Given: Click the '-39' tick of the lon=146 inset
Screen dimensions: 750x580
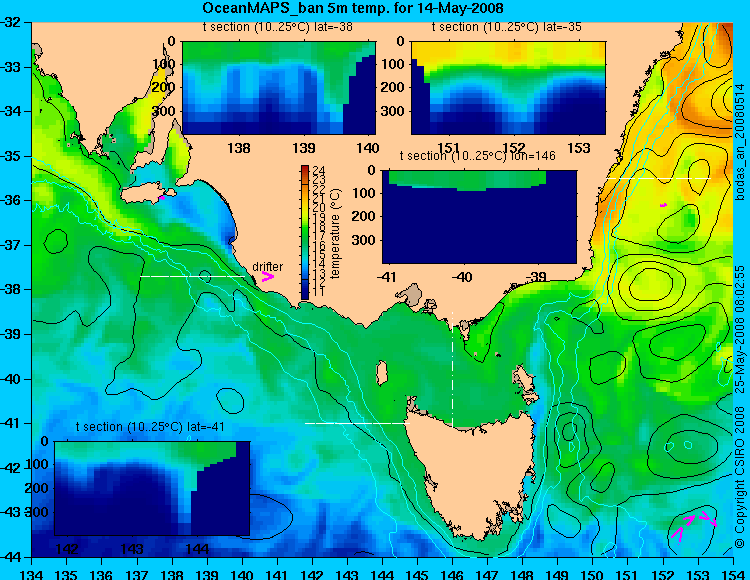Looking at the screenshot, I should point(535,276).
